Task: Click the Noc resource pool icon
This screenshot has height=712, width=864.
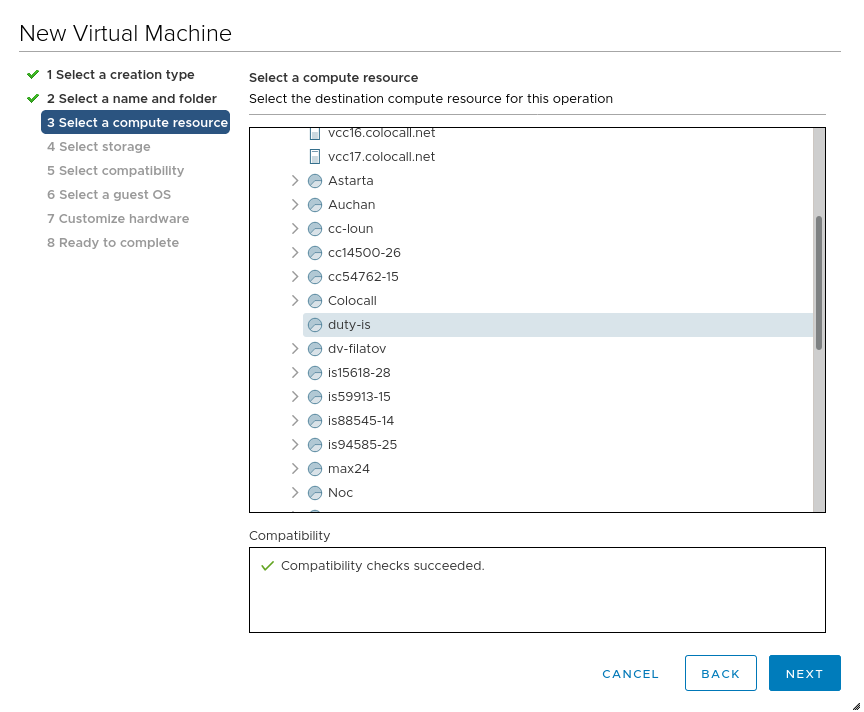Action: pyautogui.click(x=315, y=493)
